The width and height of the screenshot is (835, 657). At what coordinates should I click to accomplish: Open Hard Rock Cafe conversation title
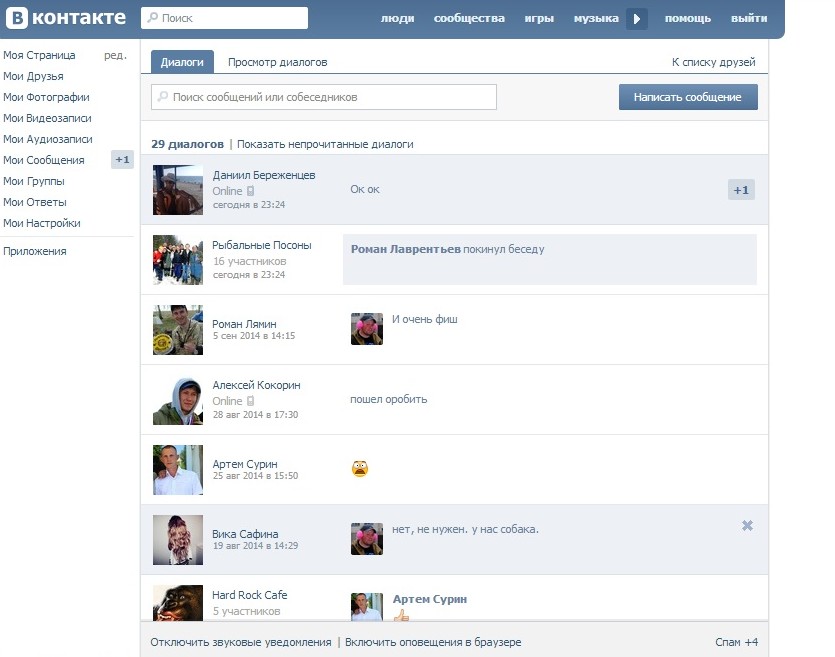[x=249, y=595]
